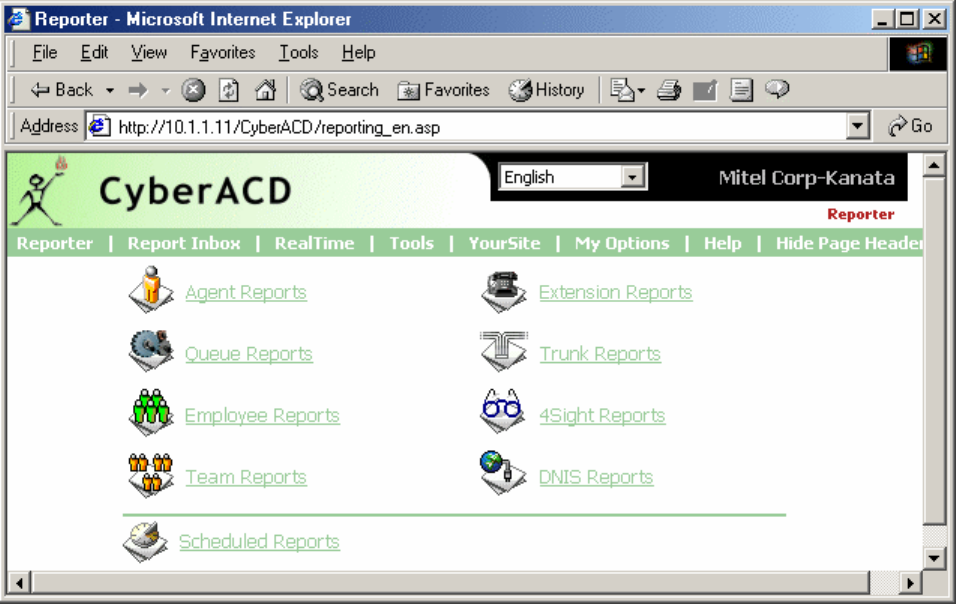Click the Trunk Reports T-shaped icon
The height and width of the screenshot is (604, 956).
coord(504,350)
